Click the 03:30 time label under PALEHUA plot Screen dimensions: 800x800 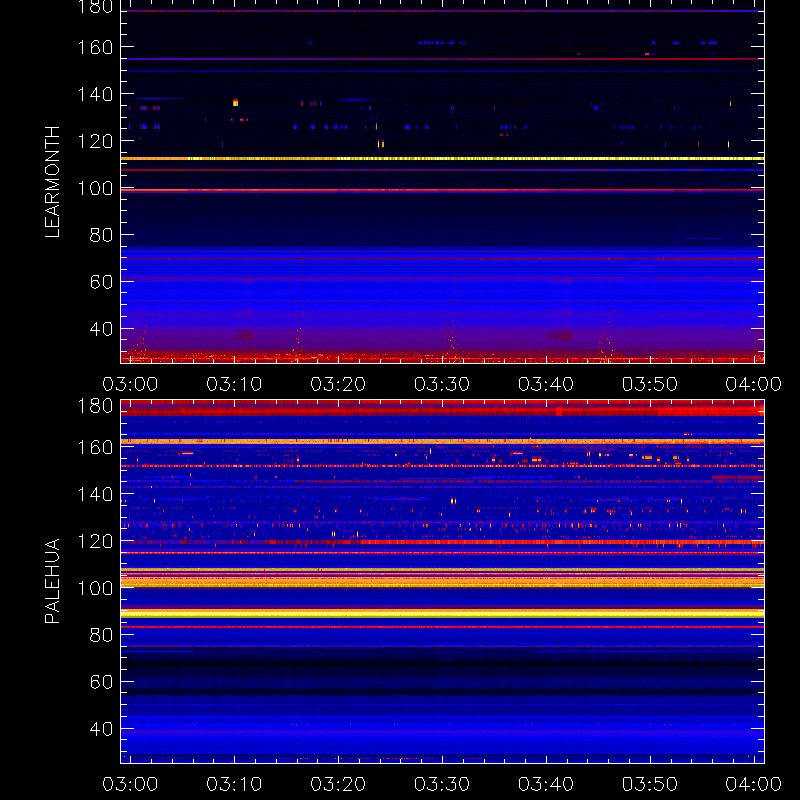[x=442, y=784]
